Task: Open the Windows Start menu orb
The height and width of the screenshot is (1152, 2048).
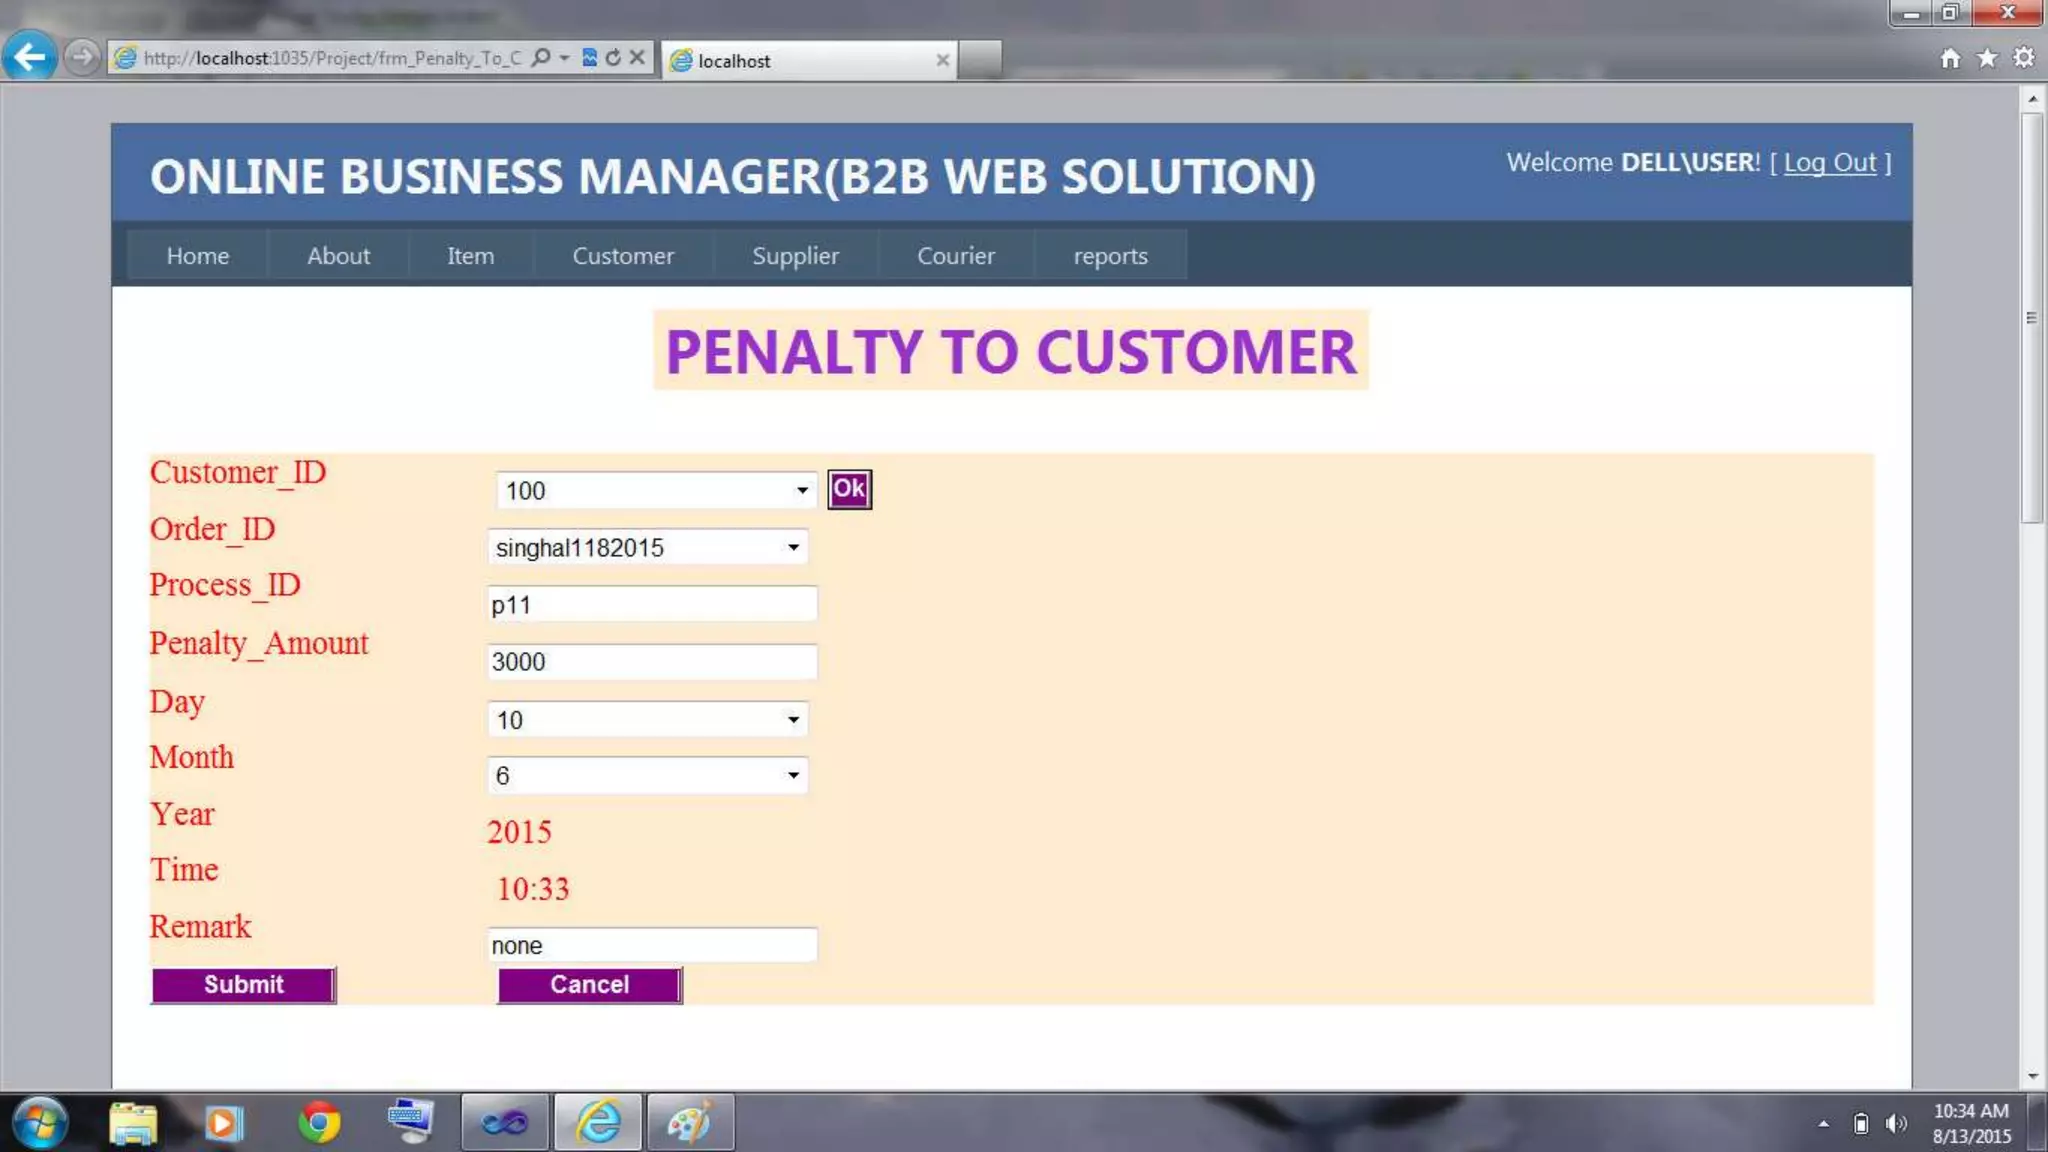Action: point(40,1123)
